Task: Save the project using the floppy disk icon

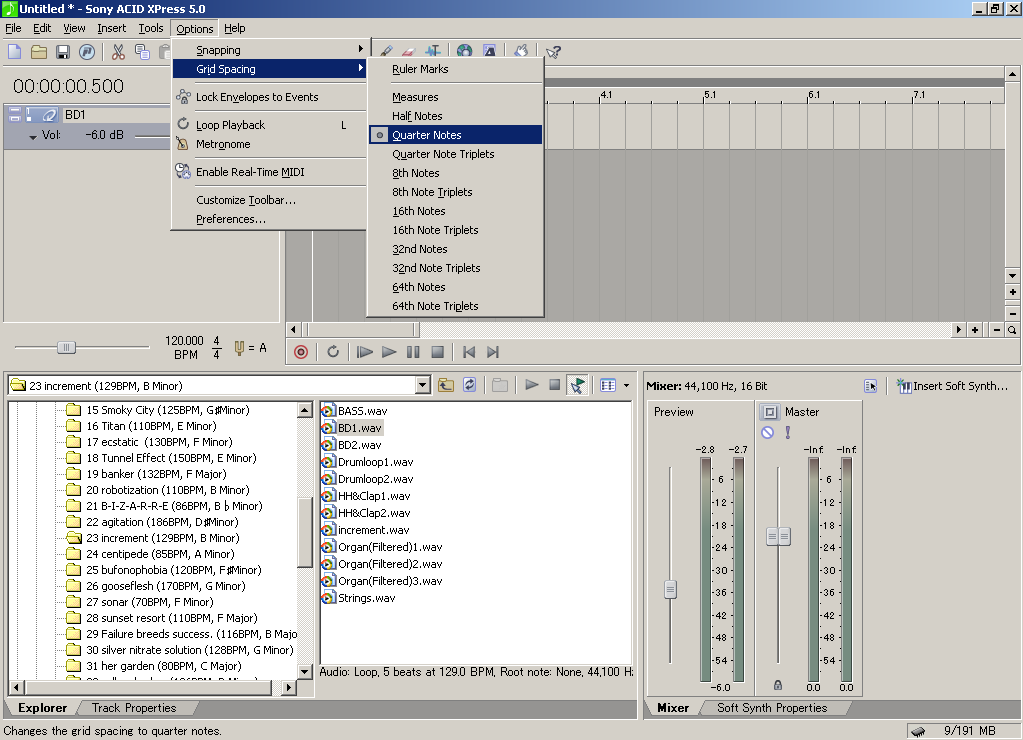Action: [63, 52]
